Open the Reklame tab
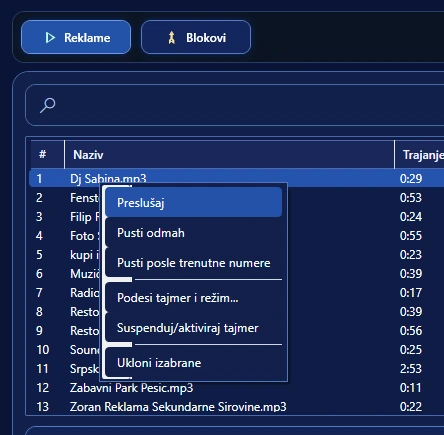This screenshot has height=435, width=444. point(76,37)
